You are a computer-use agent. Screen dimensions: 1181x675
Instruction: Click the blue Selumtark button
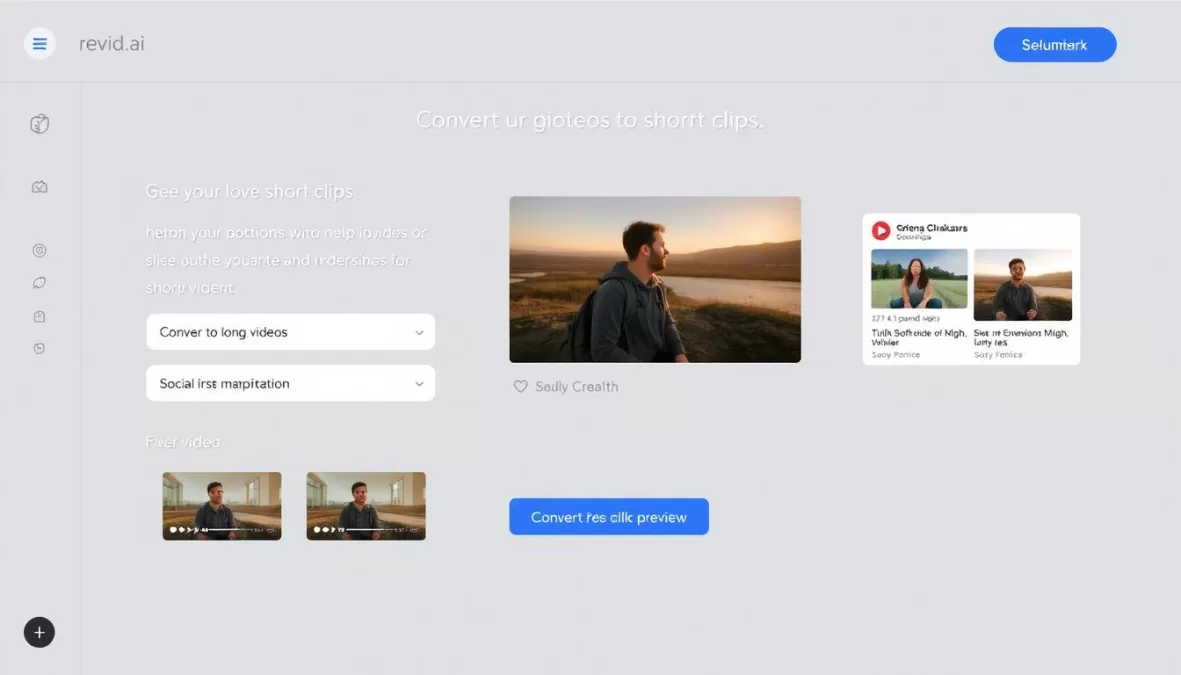click(x=1054, y=44)
